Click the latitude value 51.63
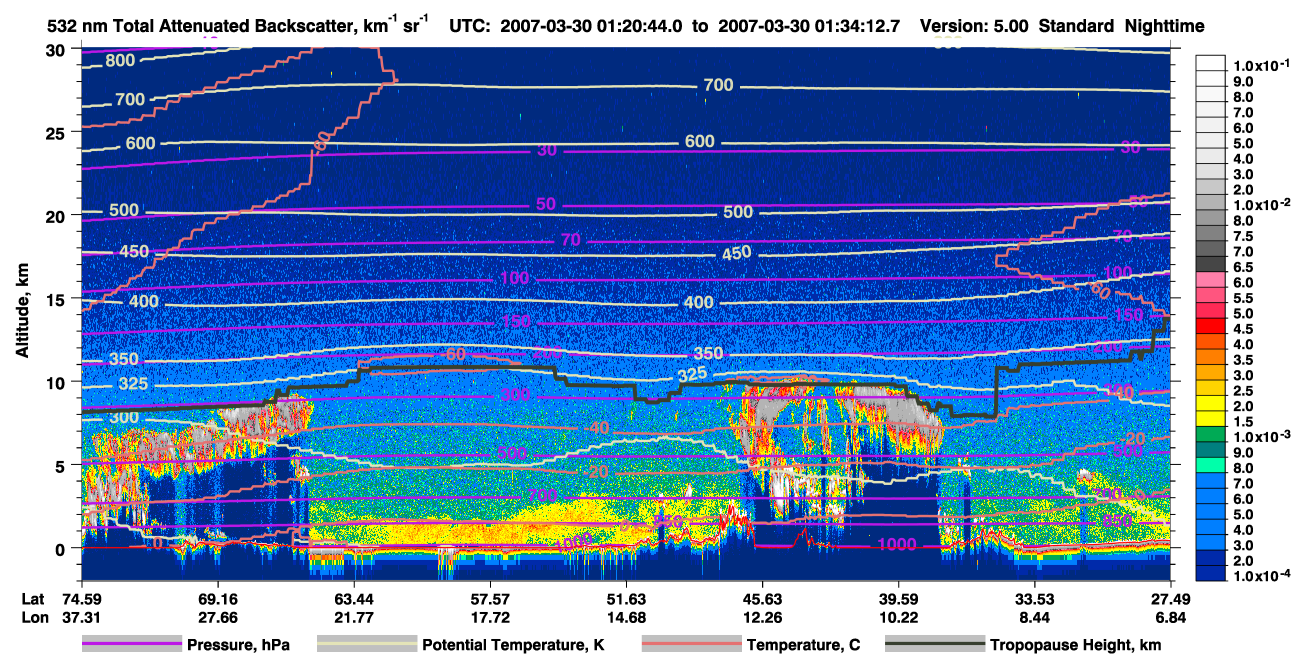This screenshot has width=1300, height=667. [626, 599]
